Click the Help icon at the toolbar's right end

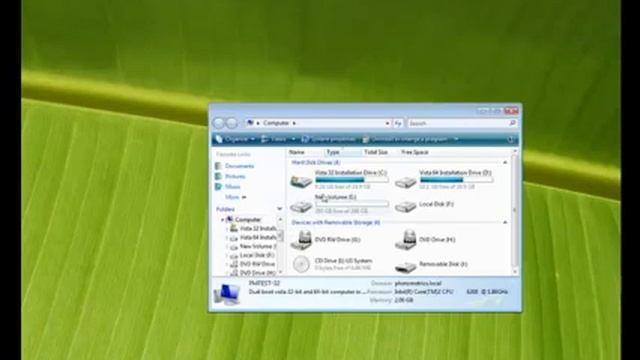click(x=511, y=140)
